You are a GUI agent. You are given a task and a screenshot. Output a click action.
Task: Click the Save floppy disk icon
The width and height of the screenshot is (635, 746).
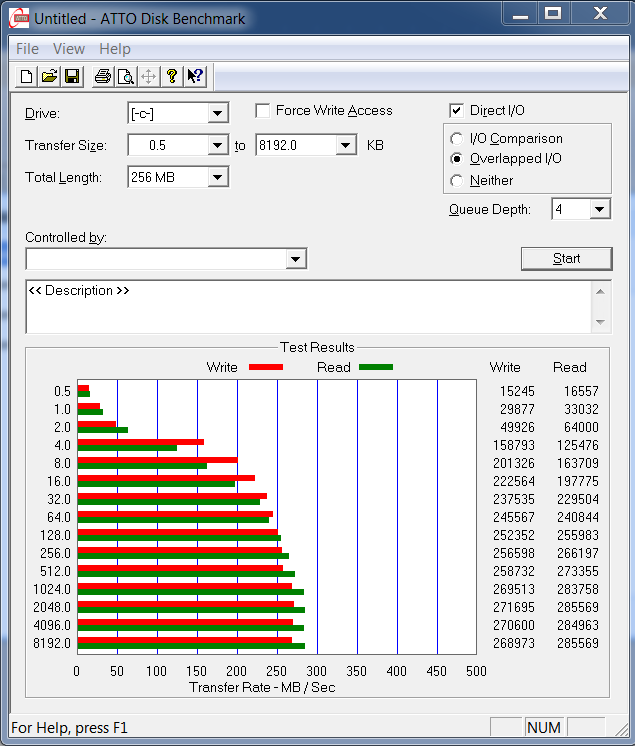click(72, 76)
